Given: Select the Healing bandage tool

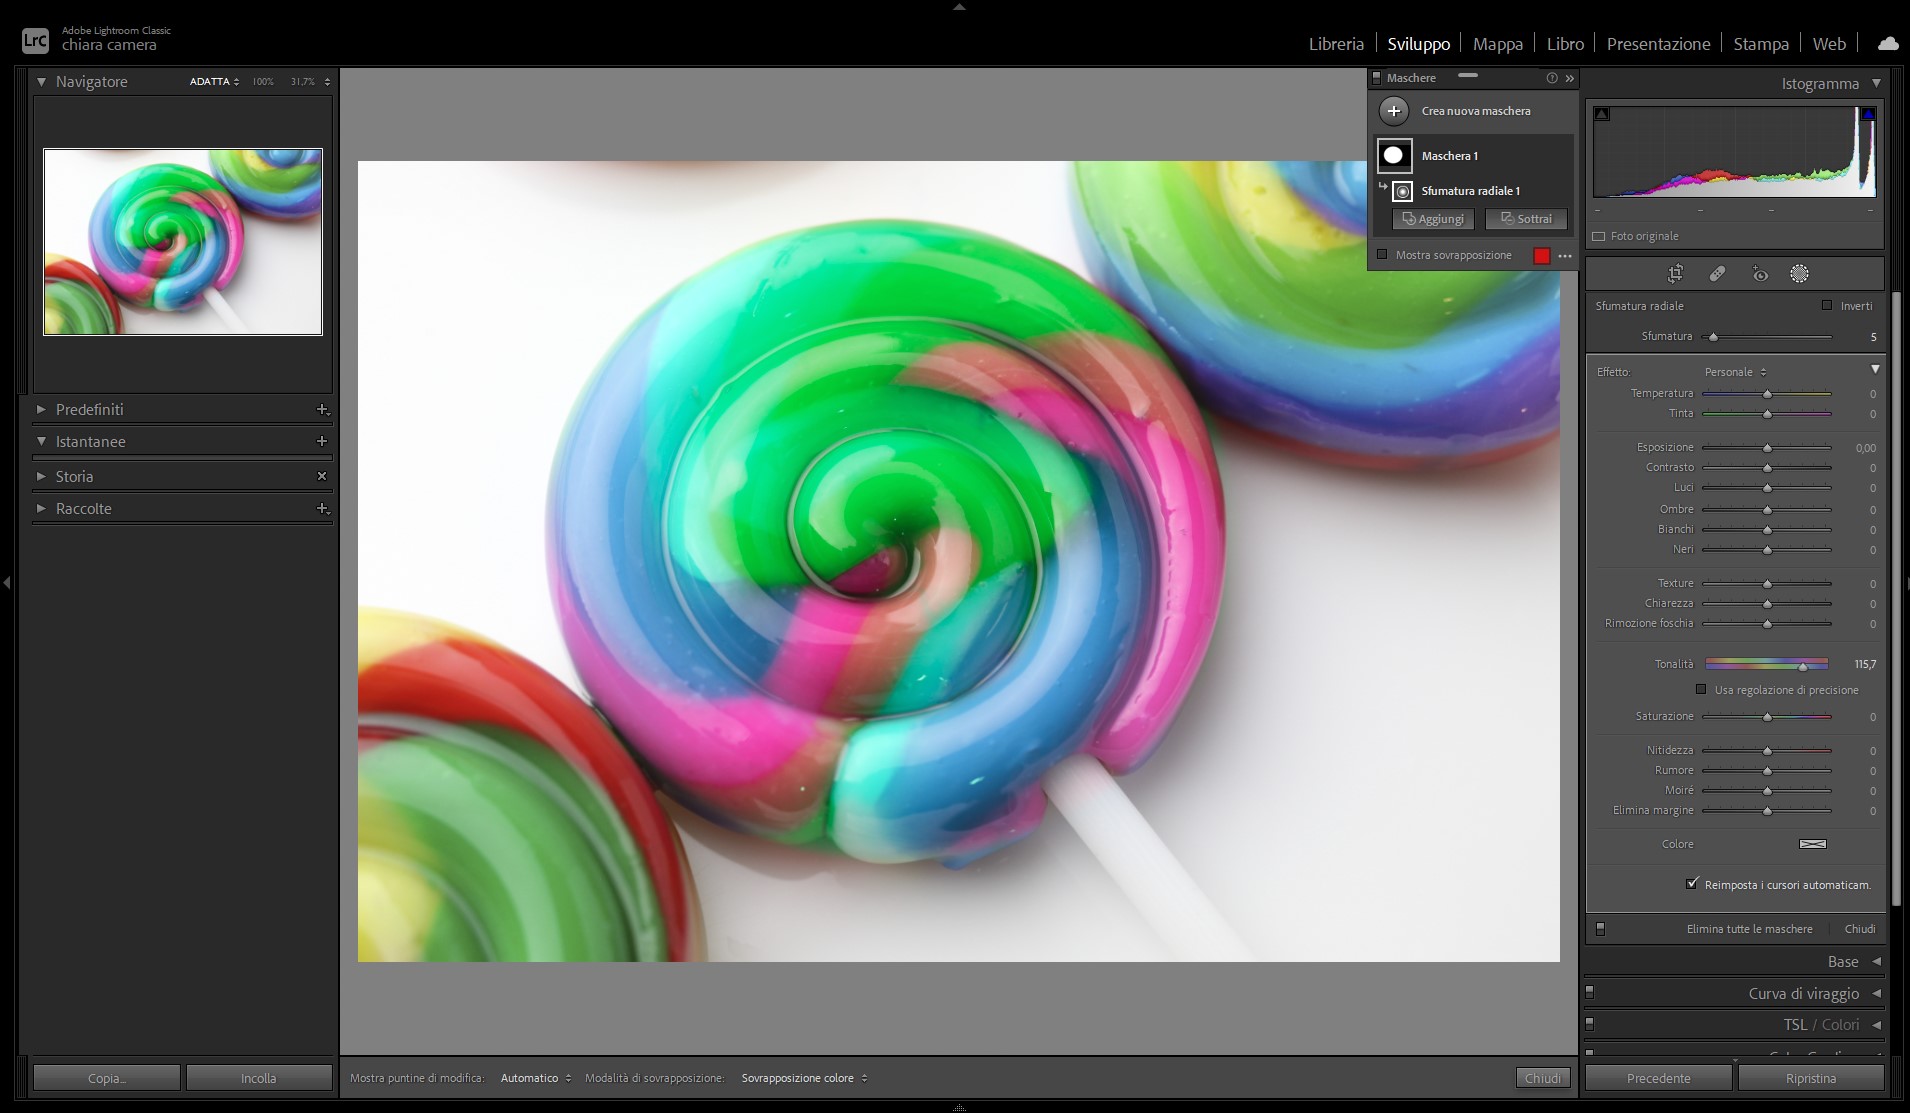Looking at the screenshot, I should tap(1717, 274).
